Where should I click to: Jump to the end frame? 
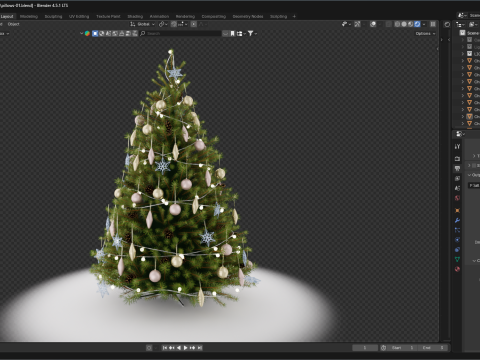[200, 348]
